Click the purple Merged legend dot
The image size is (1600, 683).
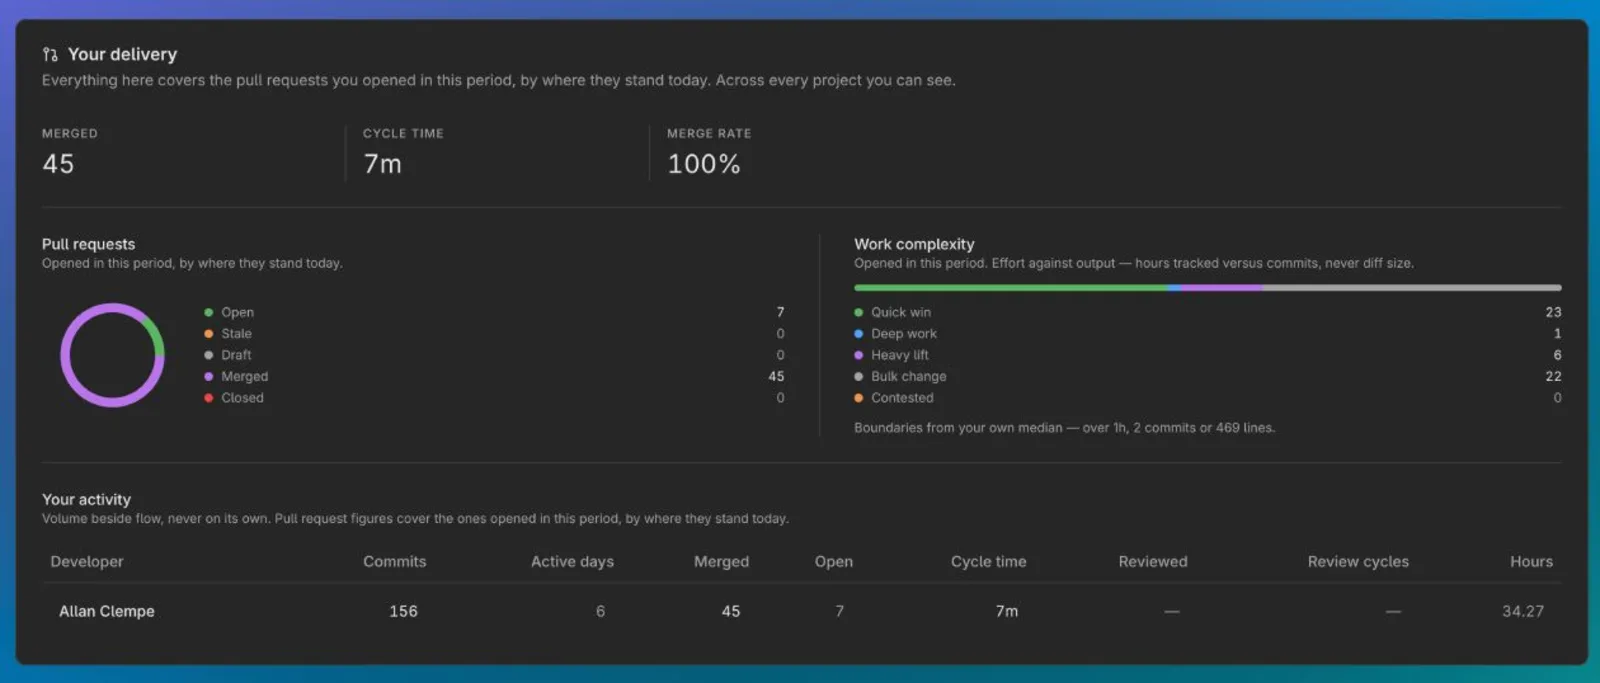[x=209, y=377]
